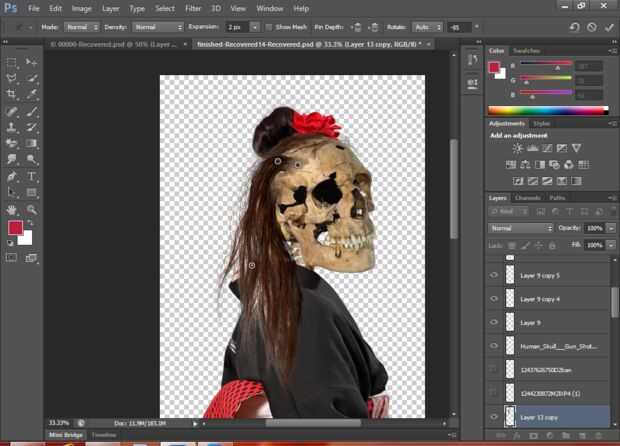Image resolution: width=620 pixels, height=446 pixels.
Task: Open the Mini Bridge panel
Action: click(x=66, y=435)
